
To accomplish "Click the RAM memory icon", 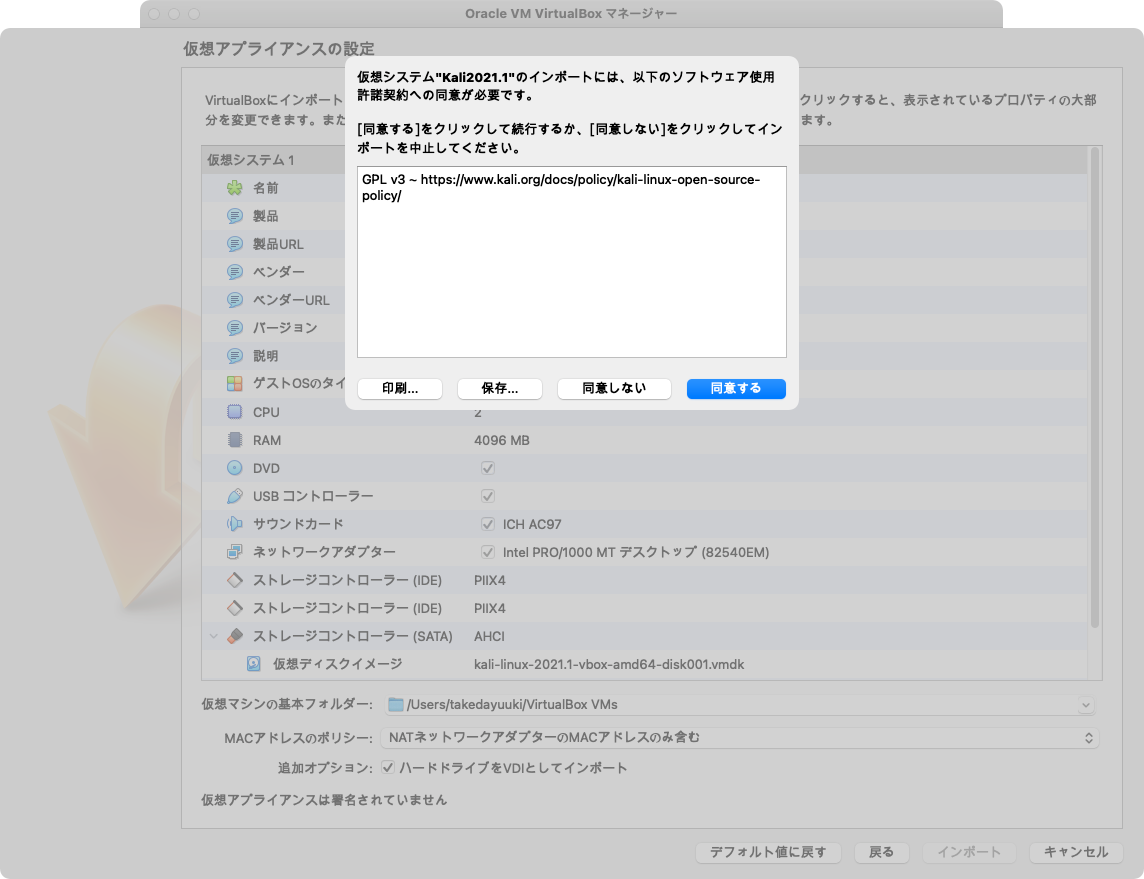I will click(234, 440).
